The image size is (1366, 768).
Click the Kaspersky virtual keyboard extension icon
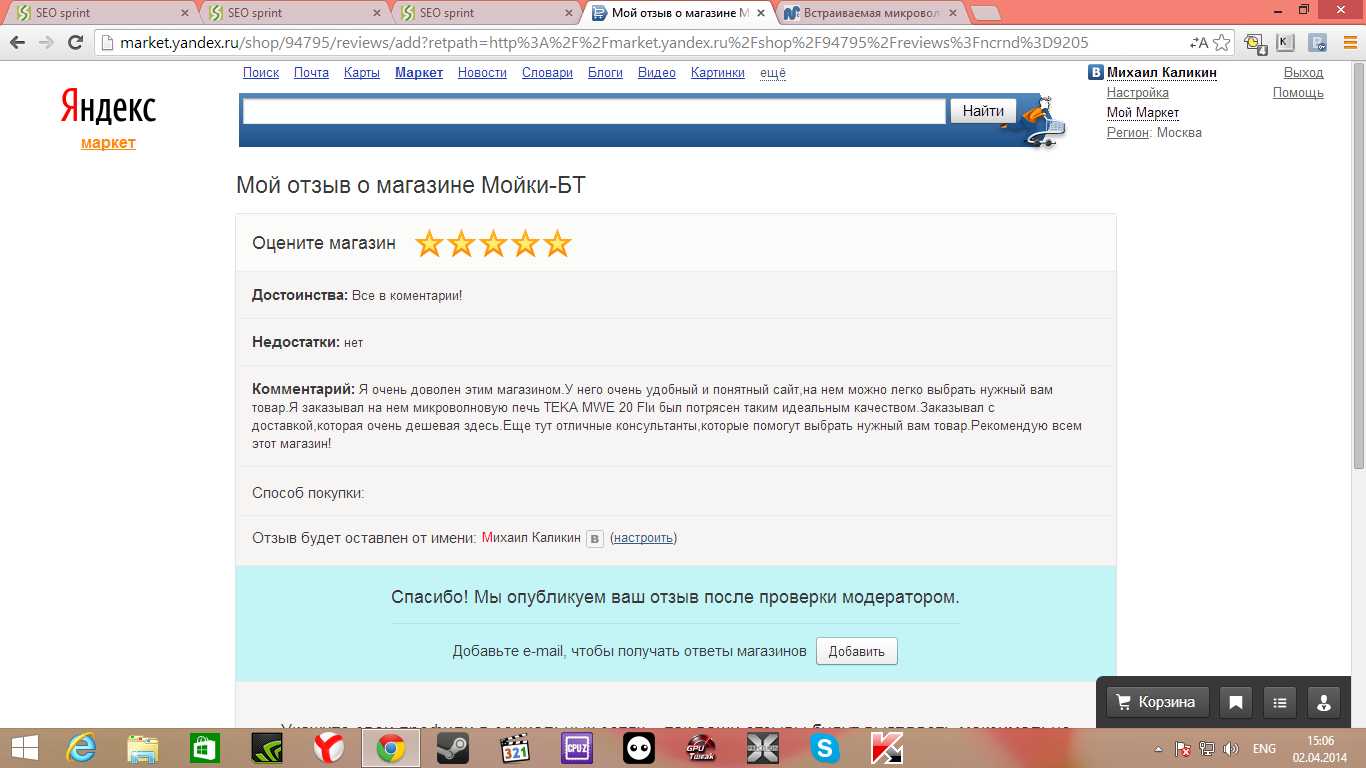click(x=1286, y=43)
